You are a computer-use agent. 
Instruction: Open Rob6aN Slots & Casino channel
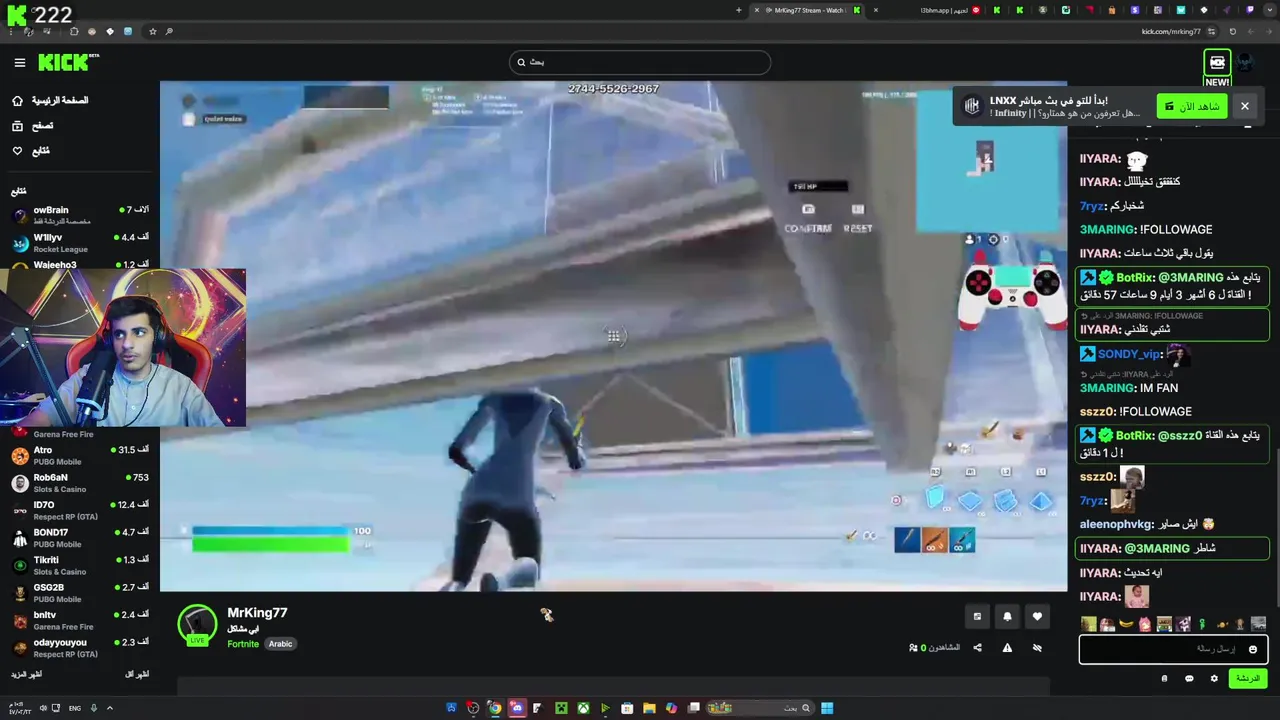(x=79, y=483)
